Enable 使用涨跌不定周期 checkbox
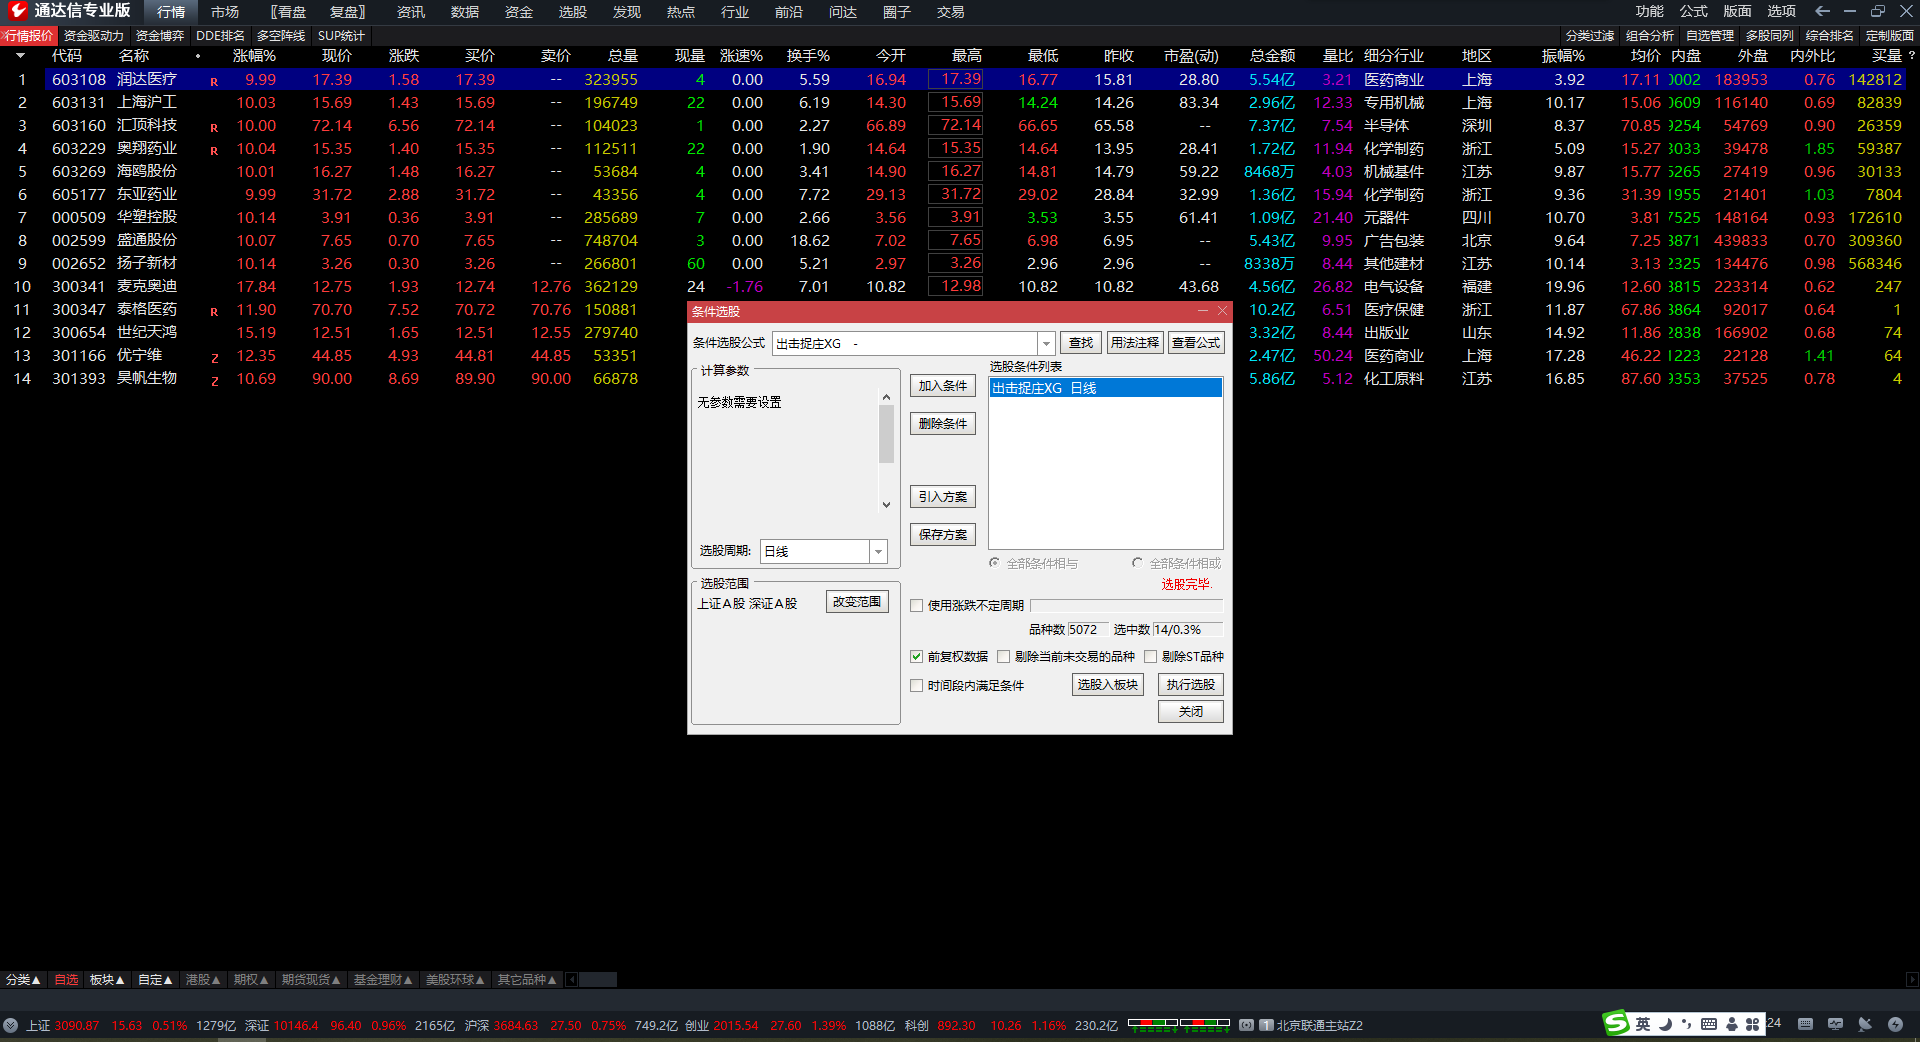Viewport: 1920px width, 1042px height. 916,605
